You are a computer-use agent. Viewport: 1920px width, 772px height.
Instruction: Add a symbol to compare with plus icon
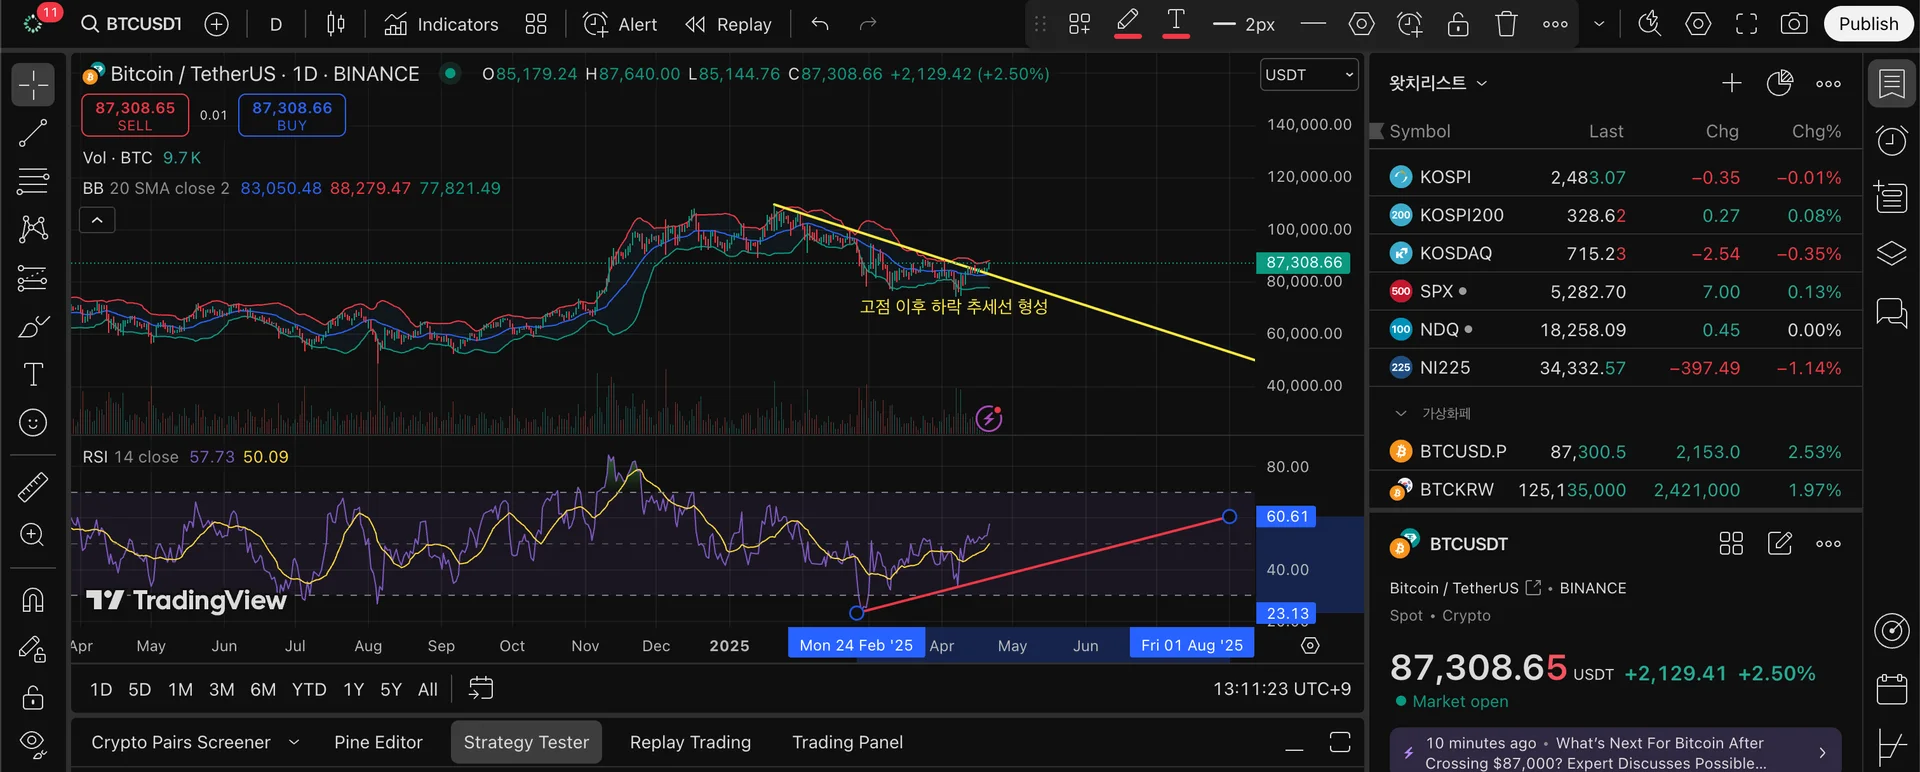coord(216,24)
